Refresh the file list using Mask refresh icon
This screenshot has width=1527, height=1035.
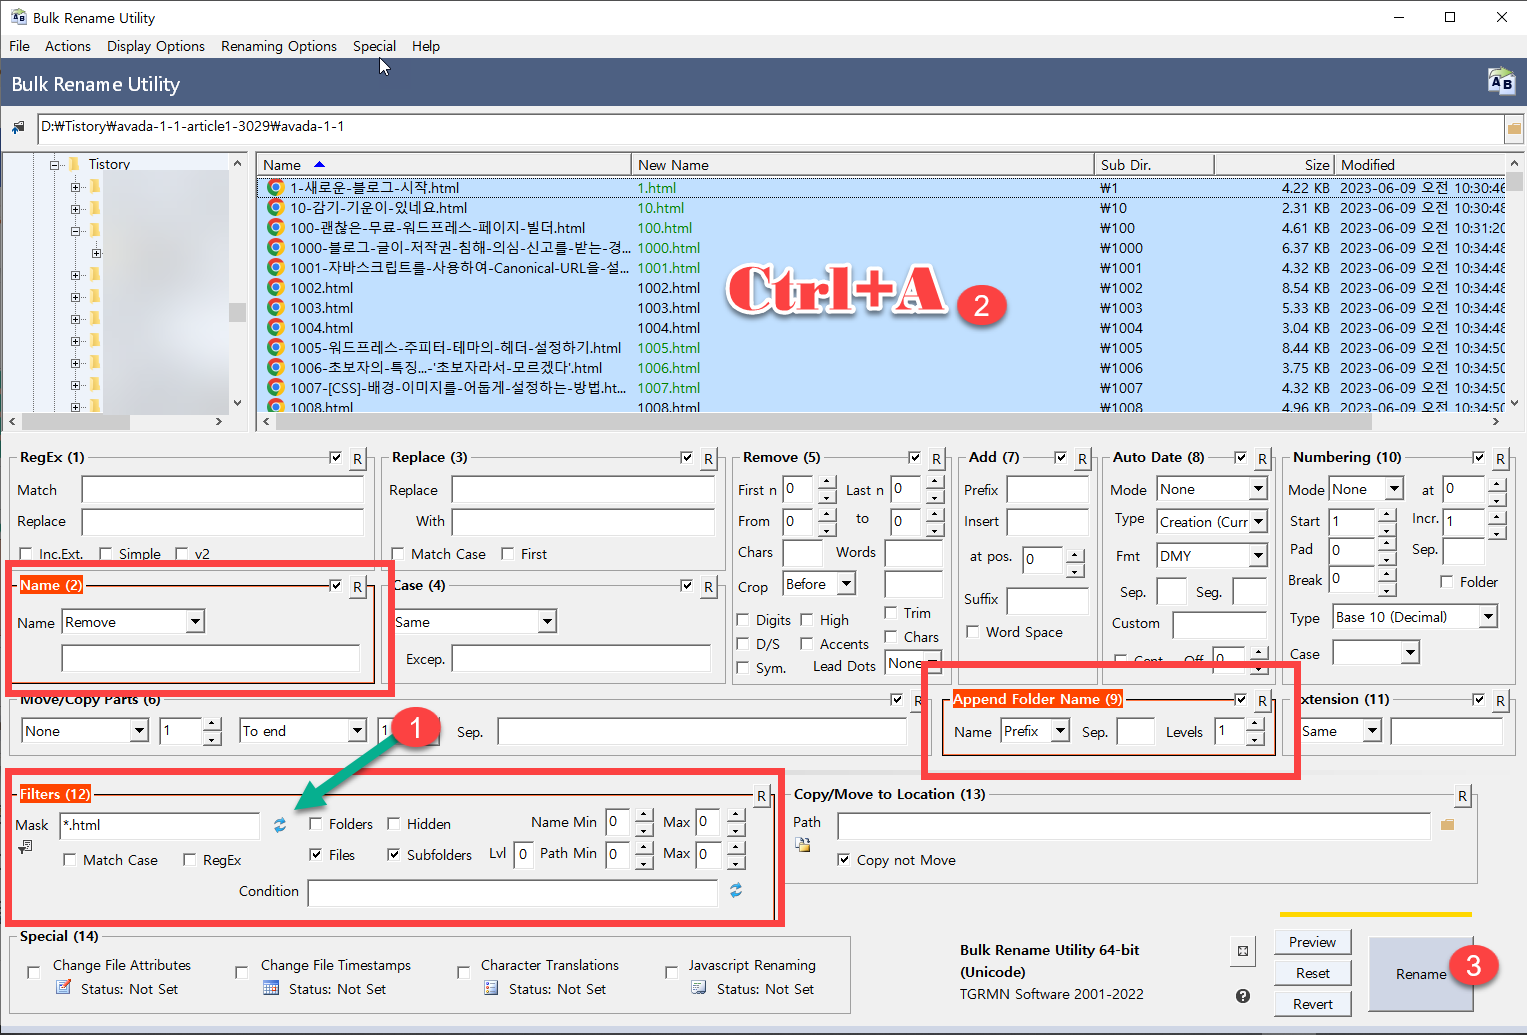pos(280,825)
